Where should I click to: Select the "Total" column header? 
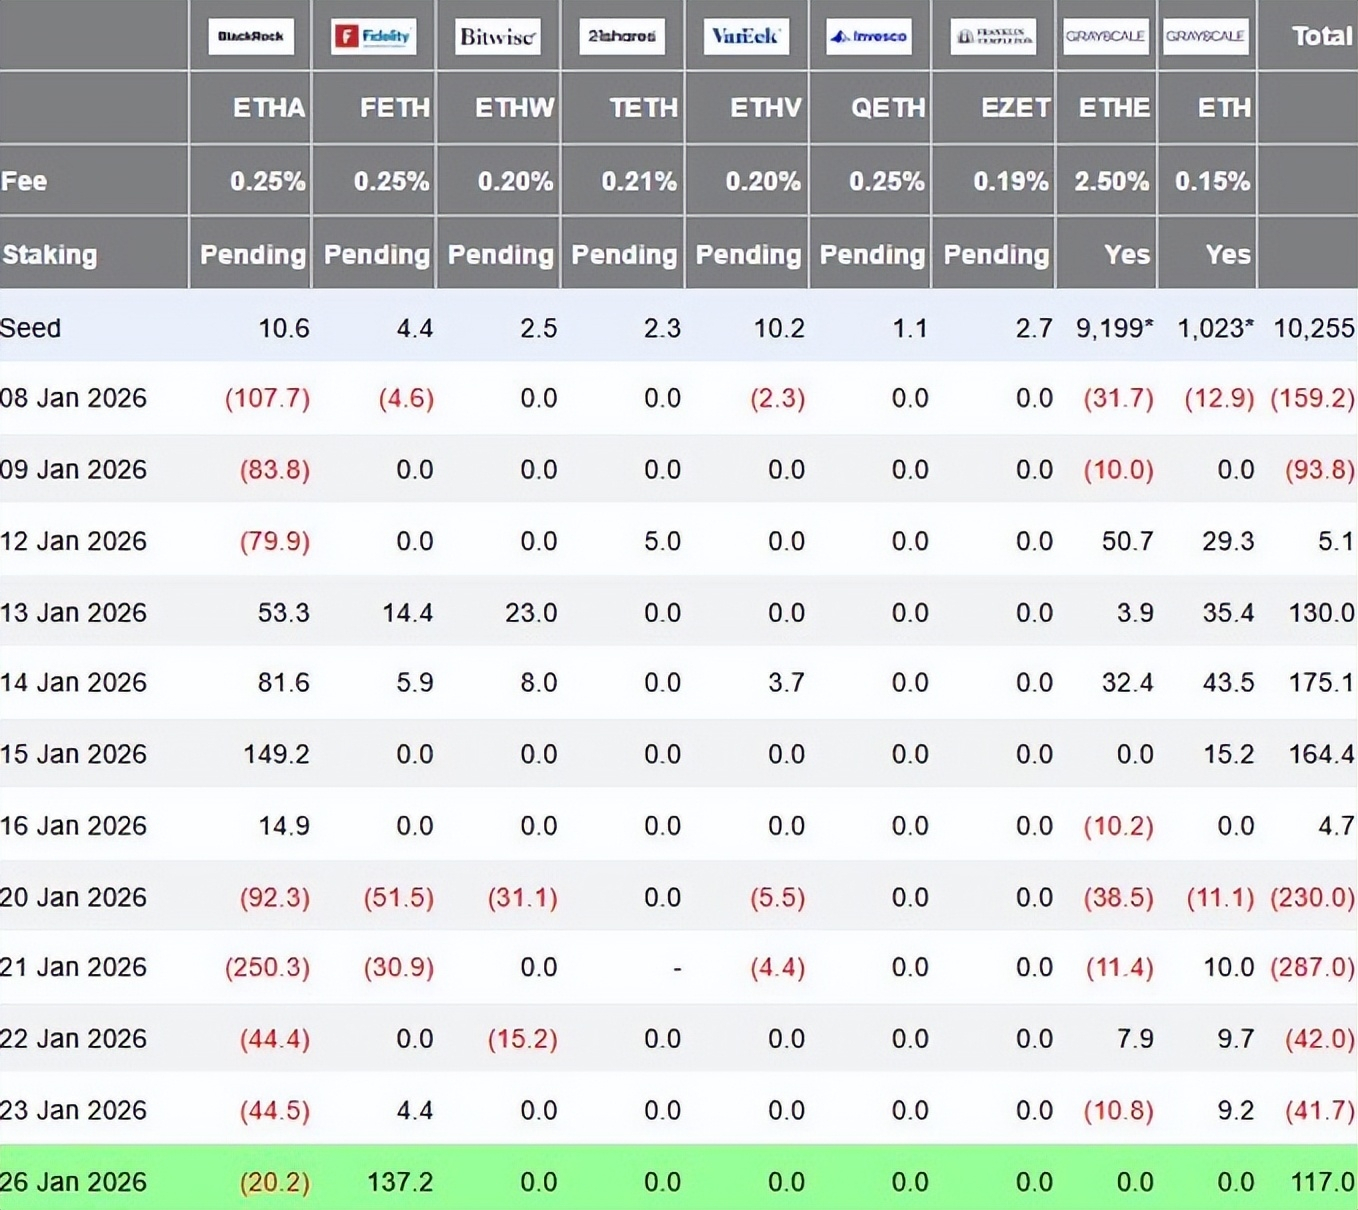(x=1322, y=36)
